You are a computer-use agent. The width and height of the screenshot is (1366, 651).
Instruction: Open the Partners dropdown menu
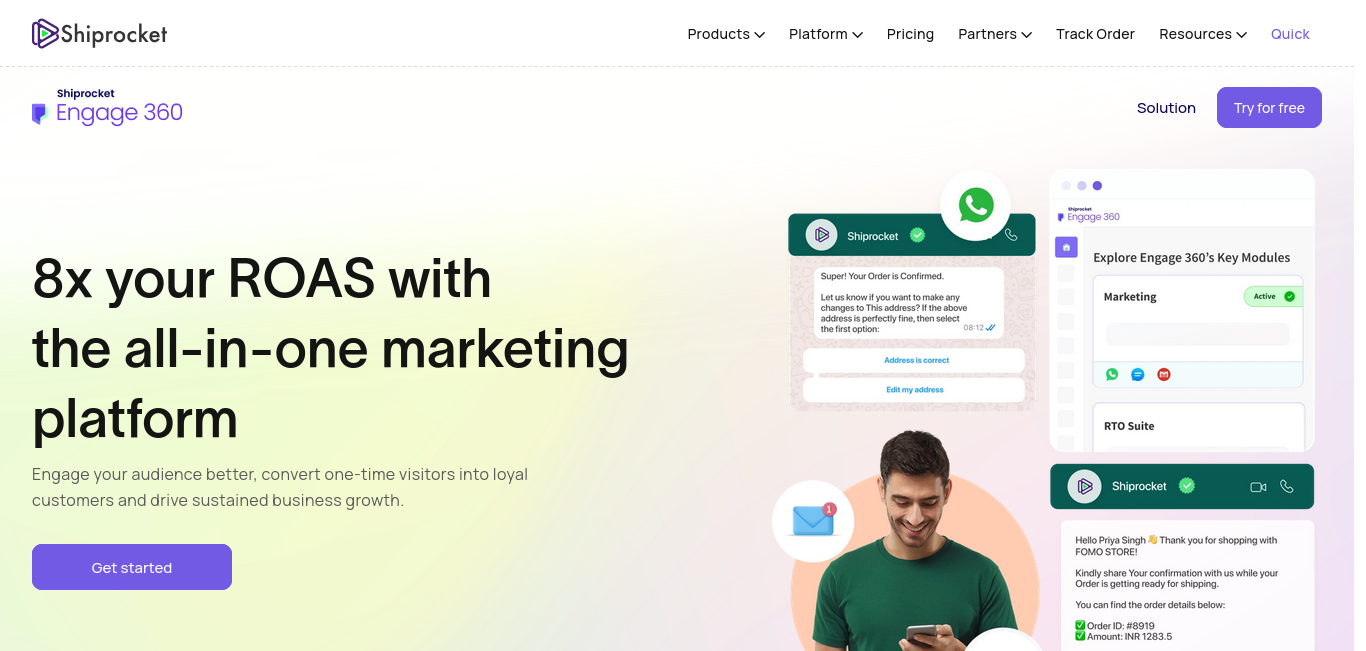coord(994,34)
